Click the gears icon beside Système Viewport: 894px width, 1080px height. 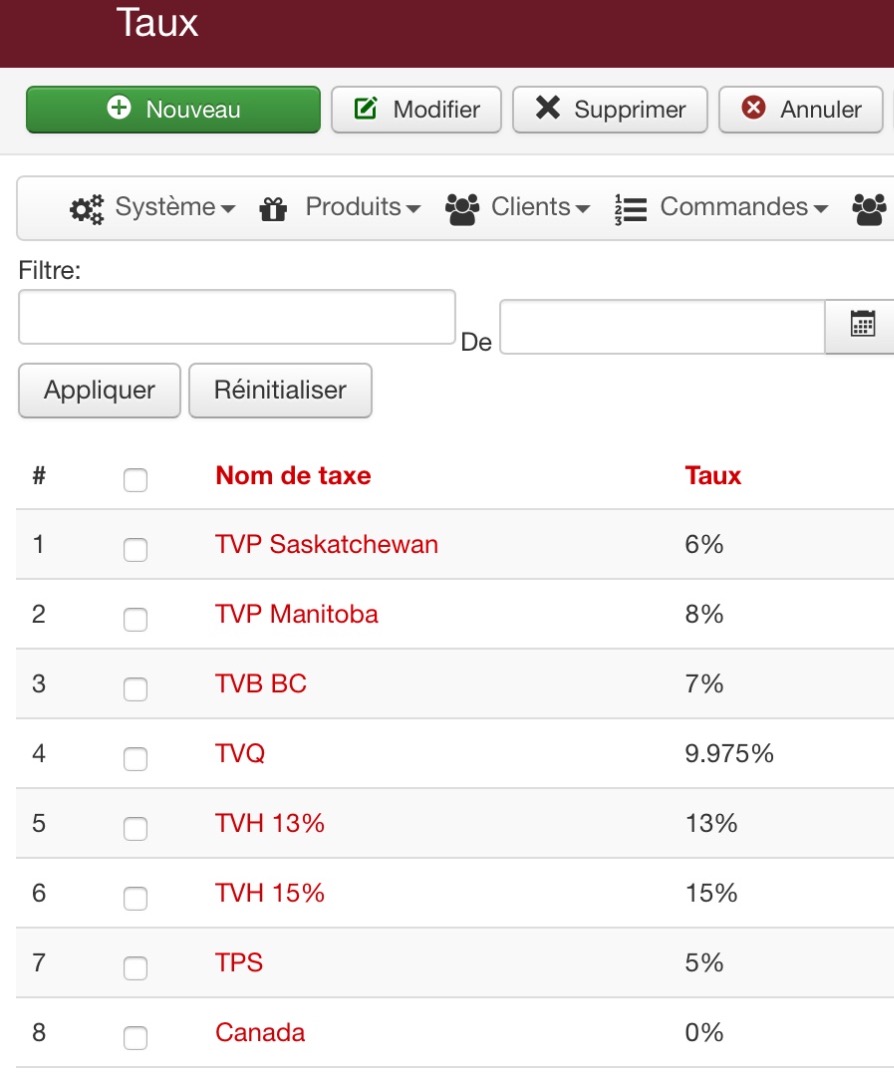86,209
